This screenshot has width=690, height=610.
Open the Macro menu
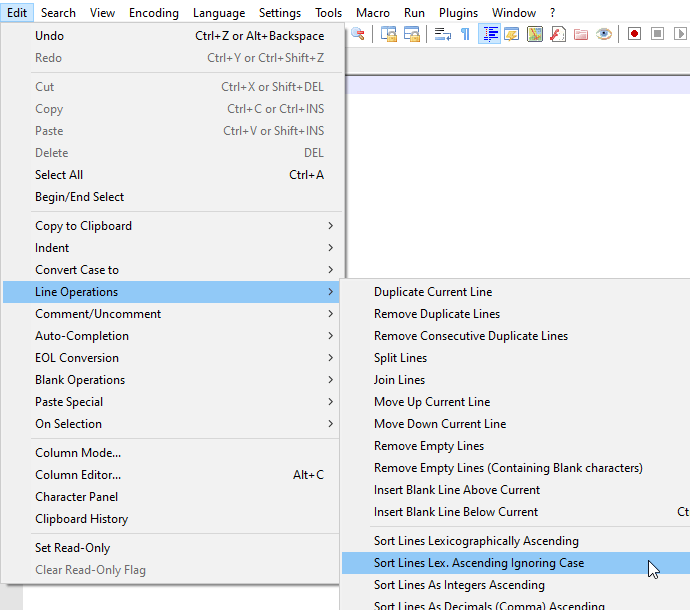[x=373, y=13]
